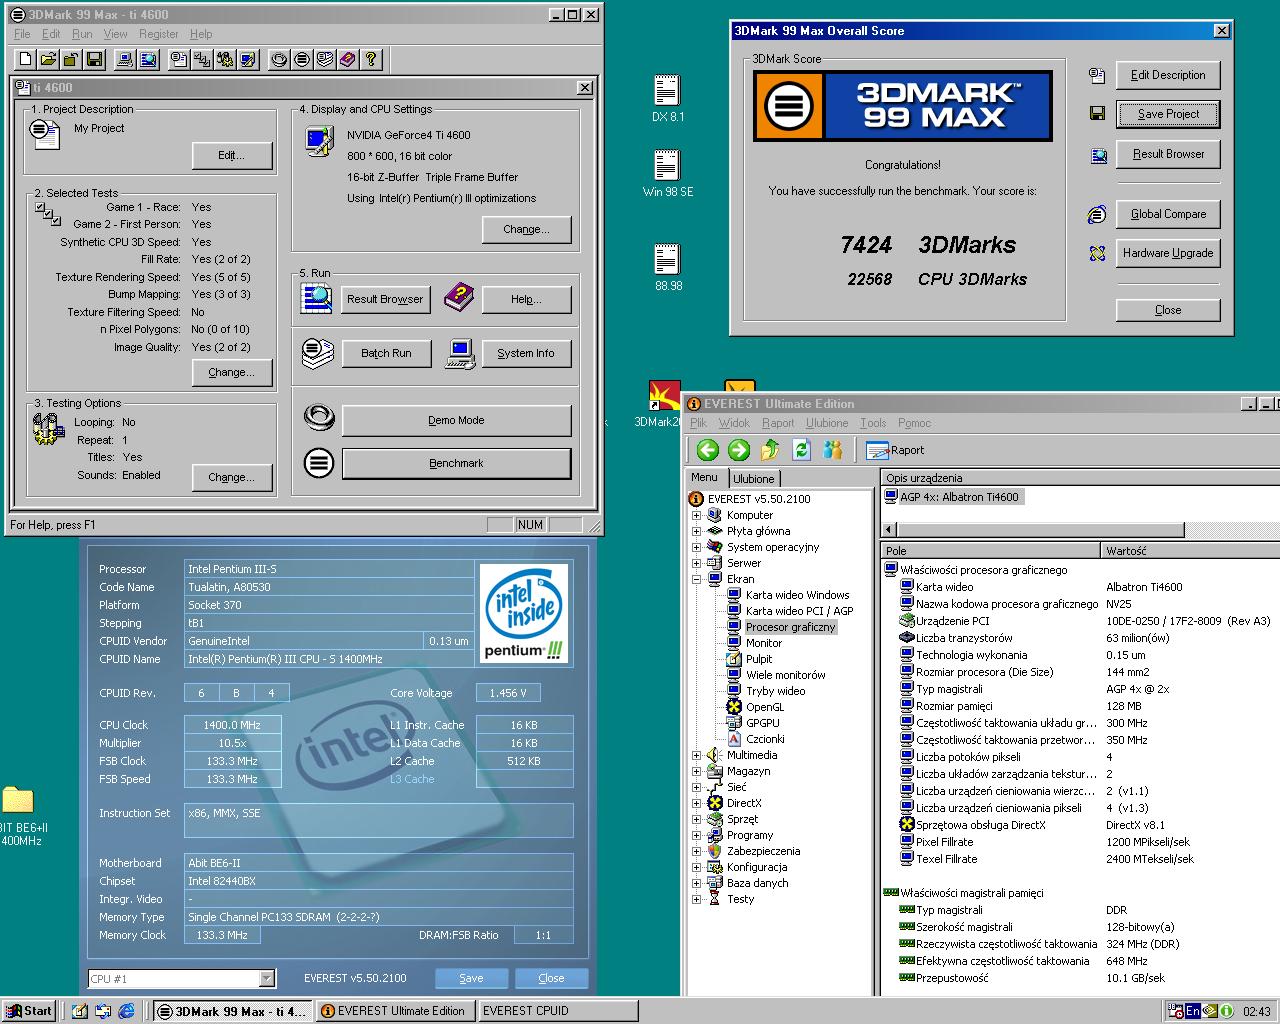Open the Pomoc menu in EVEREST

[x=914, y=423]
